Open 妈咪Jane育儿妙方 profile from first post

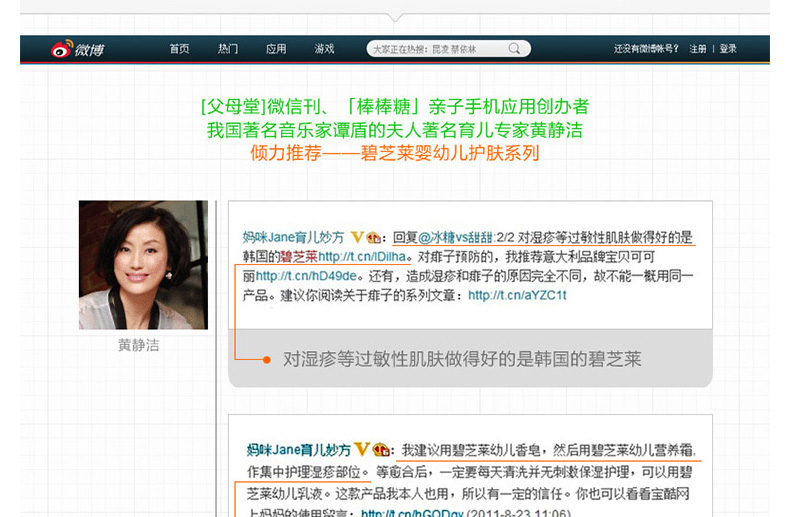tap(293, 238)
